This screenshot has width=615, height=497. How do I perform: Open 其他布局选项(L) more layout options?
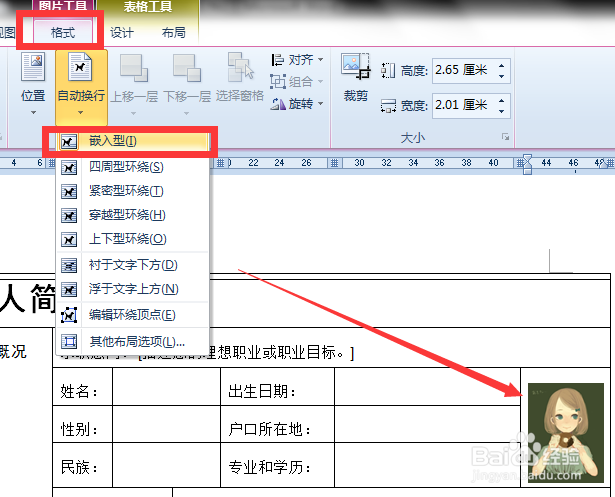pyautogui.click(x=133, y=342)
